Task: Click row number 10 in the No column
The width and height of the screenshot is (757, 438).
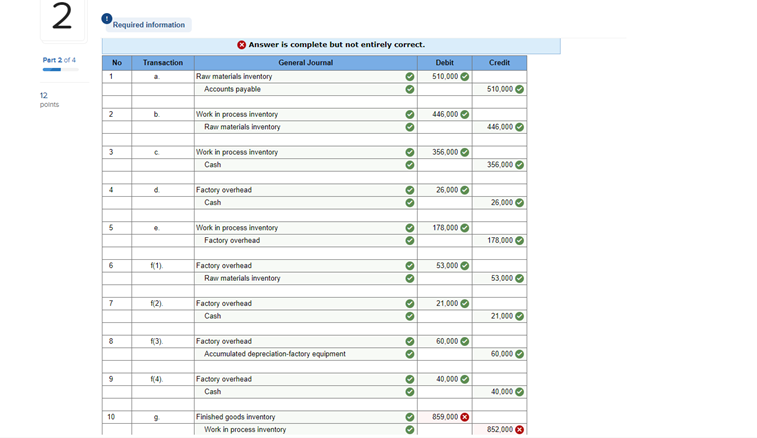Action: (x=111, y=417)
